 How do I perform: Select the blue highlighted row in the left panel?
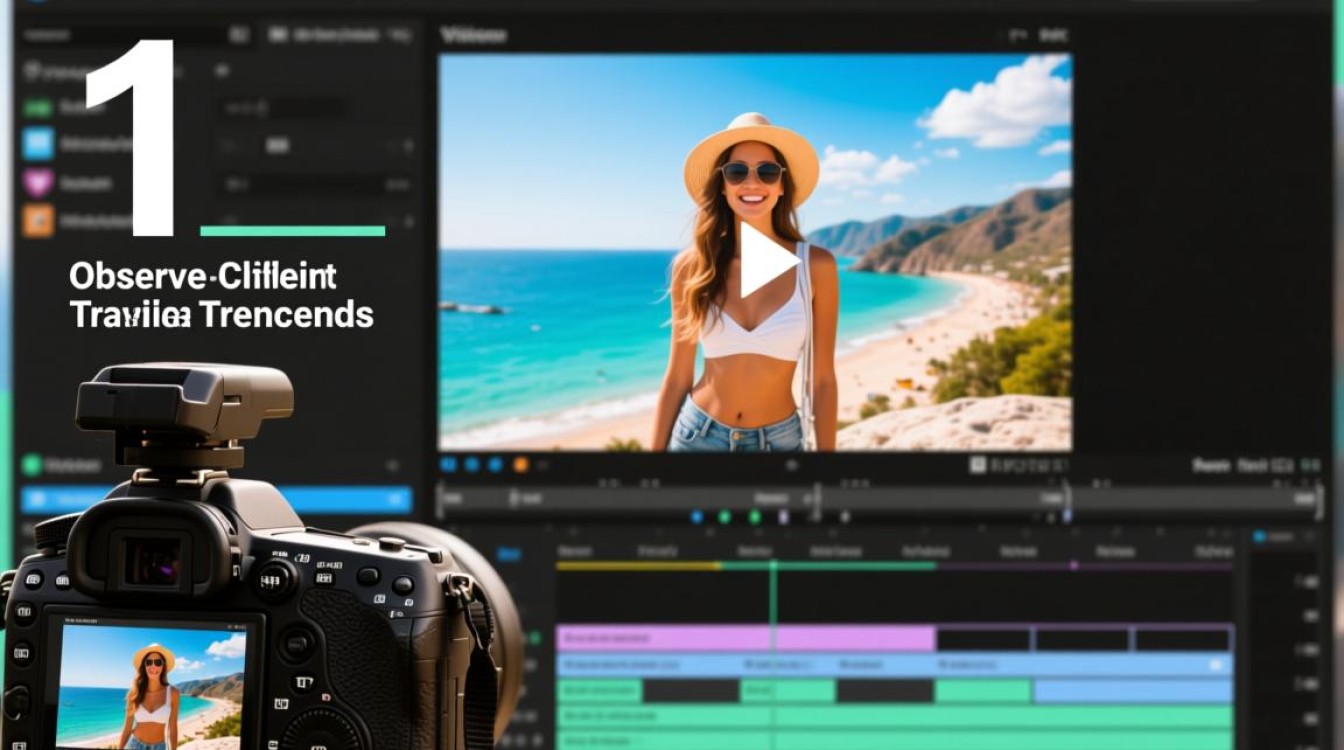pos(216,499)
